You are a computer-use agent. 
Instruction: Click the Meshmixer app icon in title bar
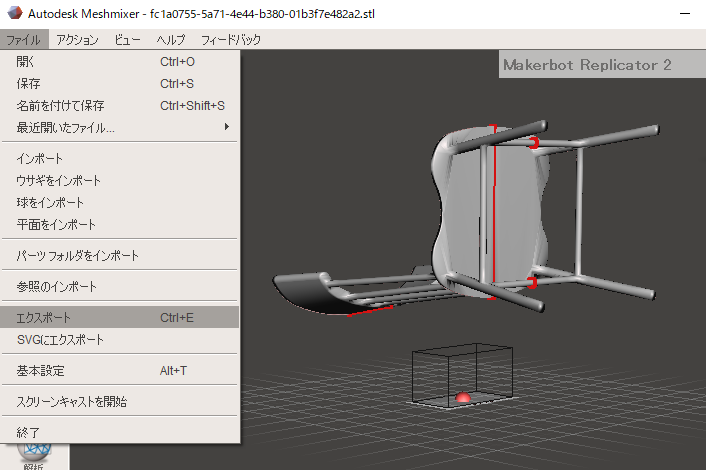[14, 13]
